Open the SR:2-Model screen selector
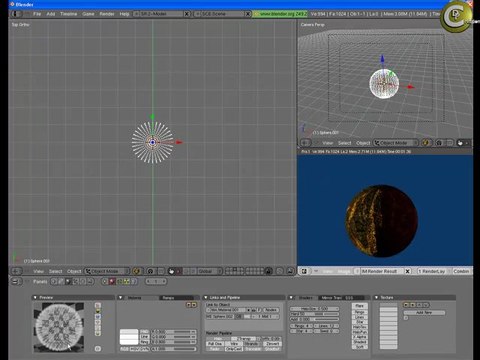Viewport: 480px width, 360px height. (159, 14)
